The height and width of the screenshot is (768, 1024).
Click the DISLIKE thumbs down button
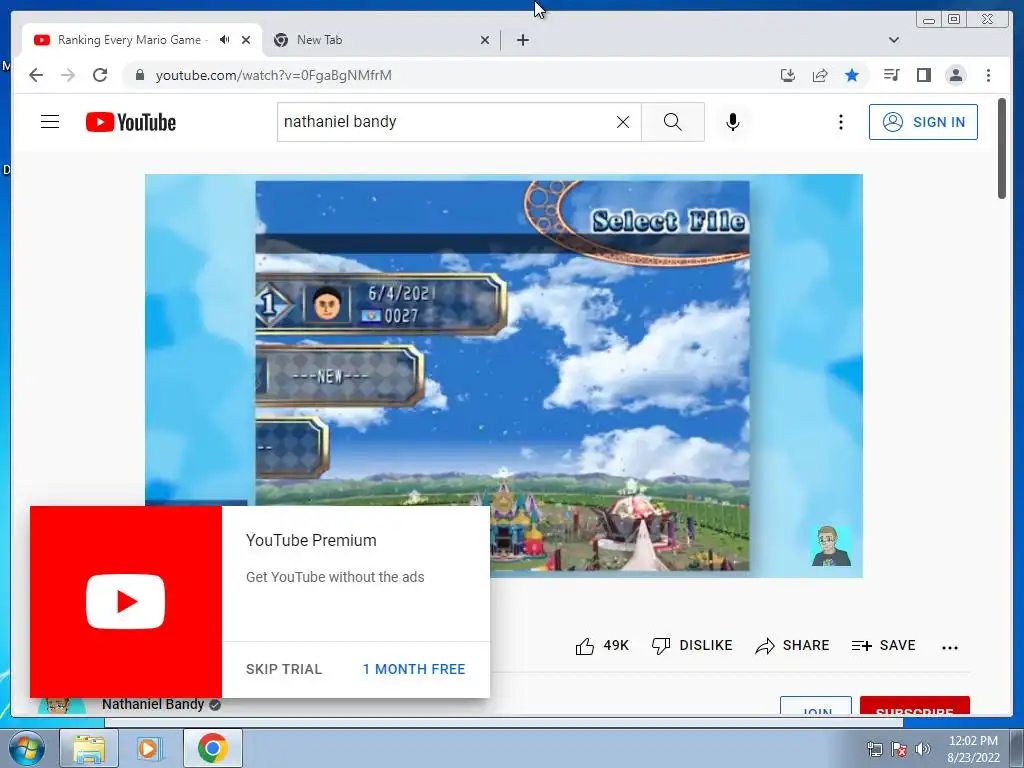[692, 646]
